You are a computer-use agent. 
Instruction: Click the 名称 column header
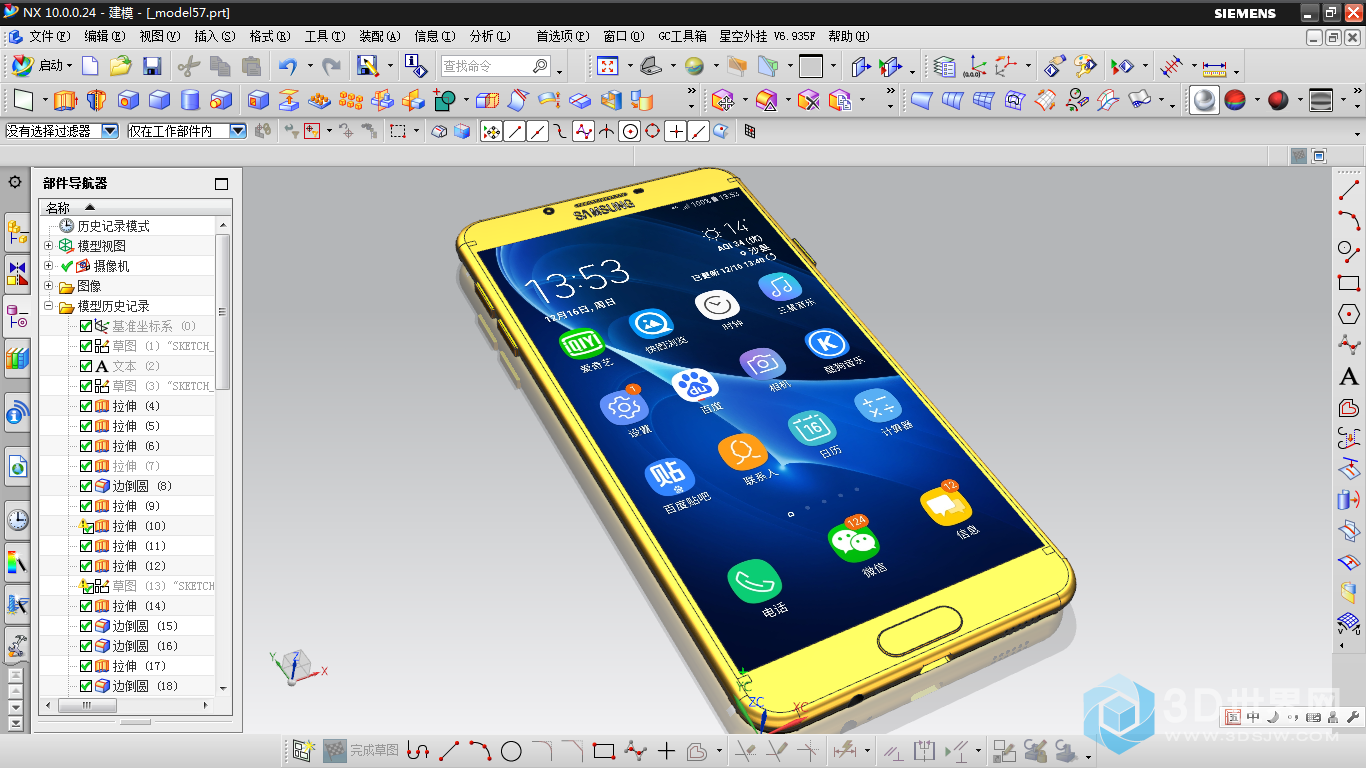[135, 207]
